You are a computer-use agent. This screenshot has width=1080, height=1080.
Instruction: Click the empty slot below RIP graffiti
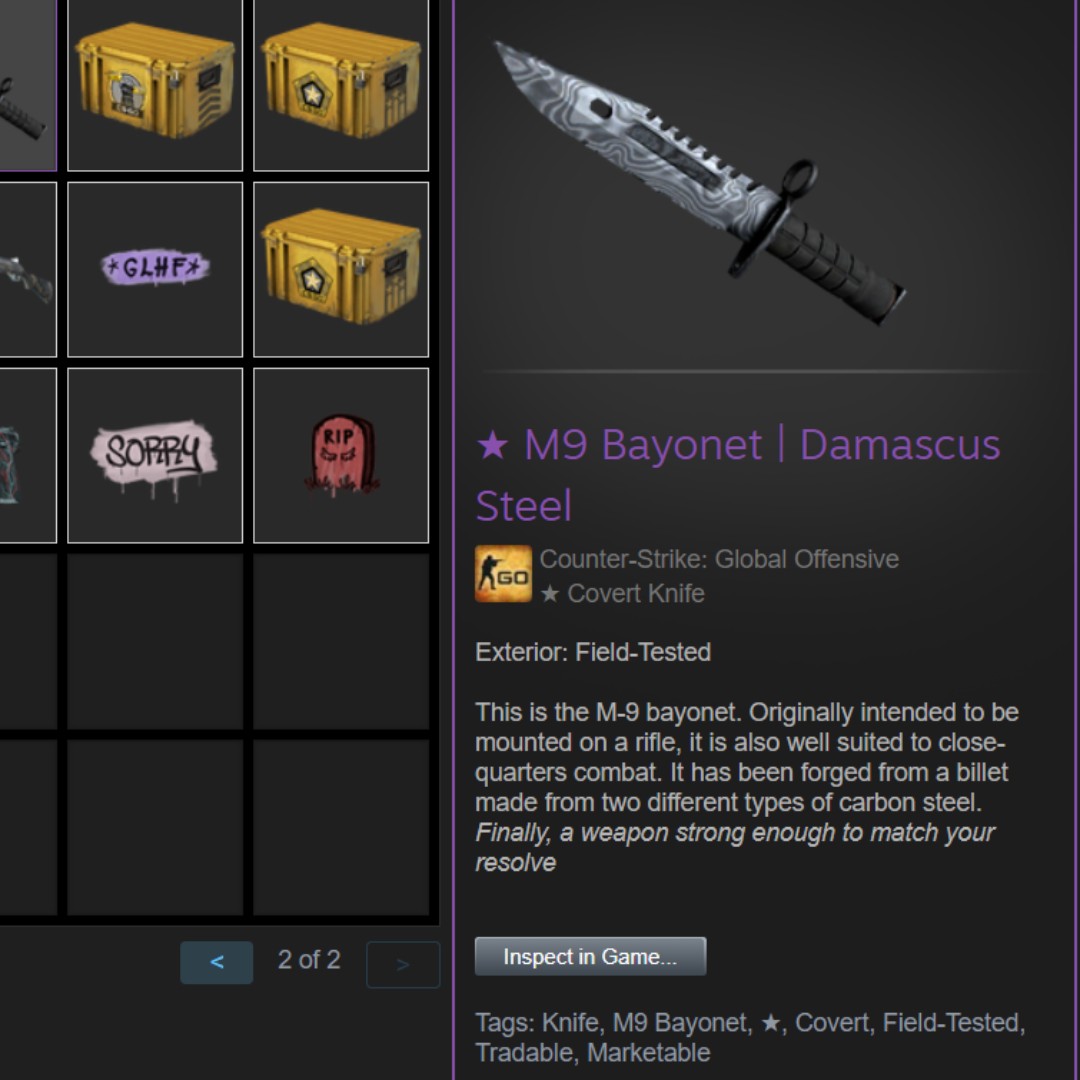coord(341,641)
